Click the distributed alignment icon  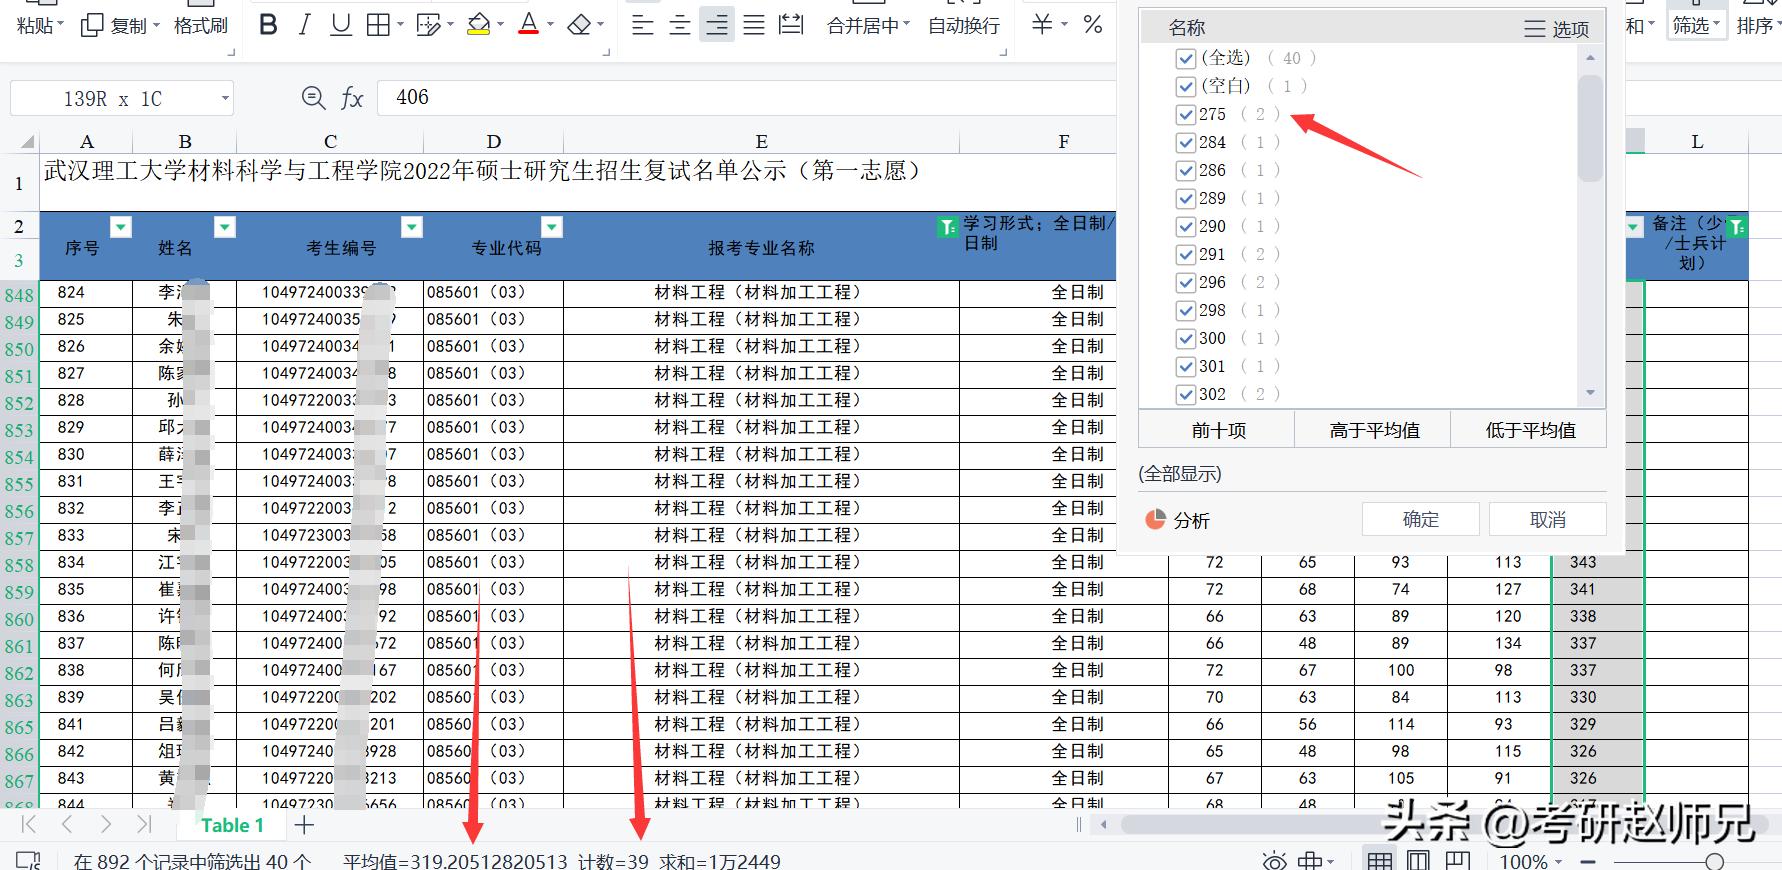[791, 25]
